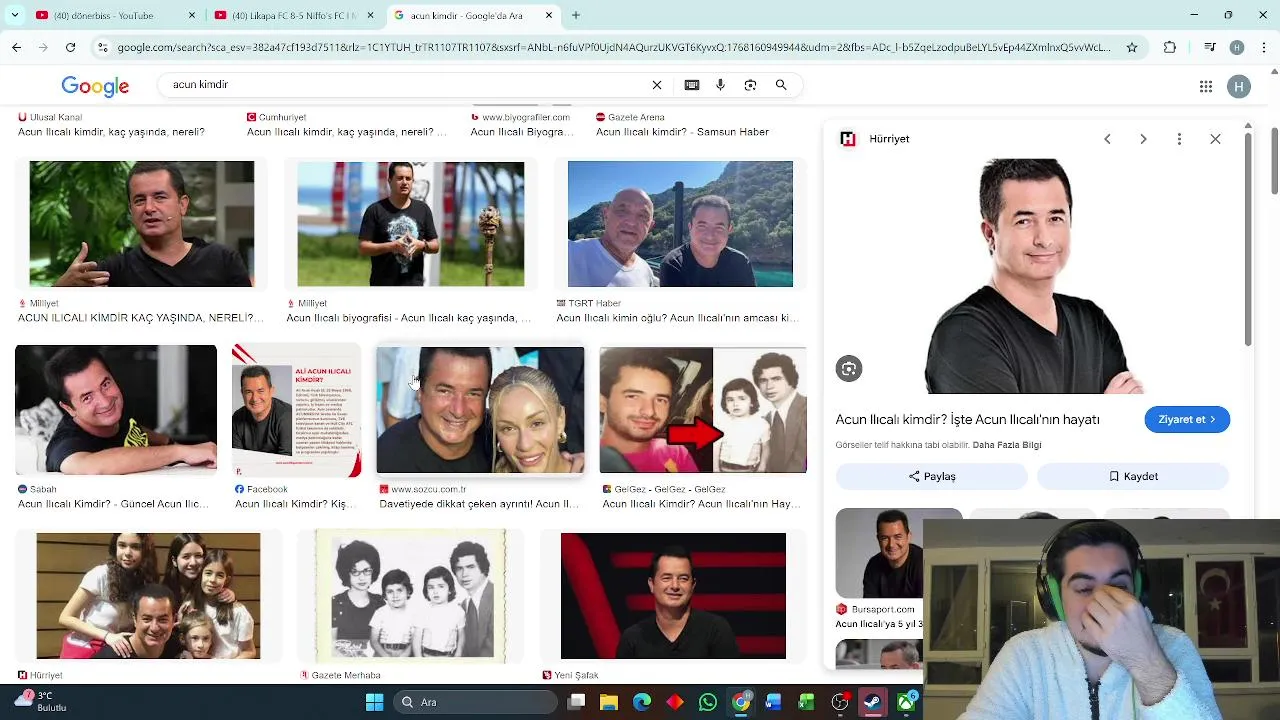Viewport: 1280px width, 720px height.
Task: Open the Google account H avatar
Action: tap(1239, 87)
